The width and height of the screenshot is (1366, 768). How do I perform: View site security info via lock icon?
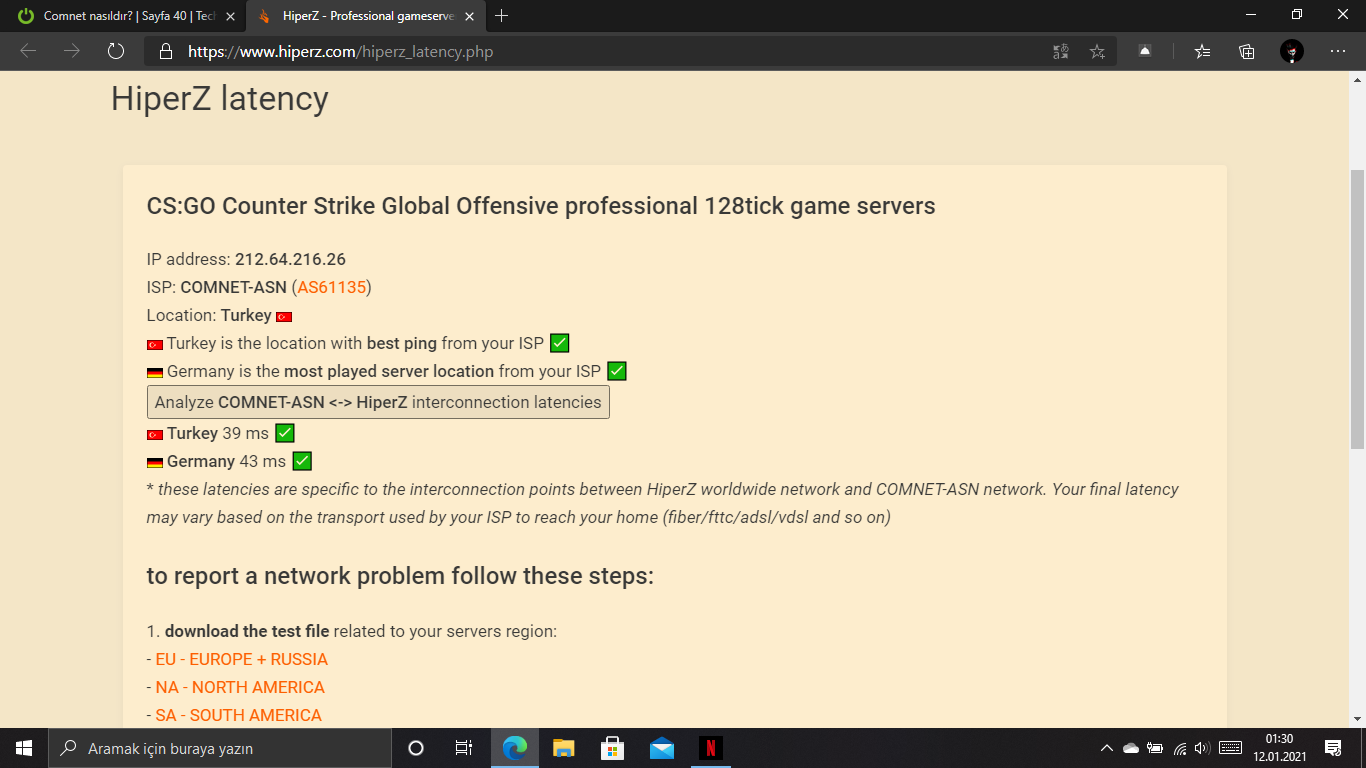click(166, 51)
